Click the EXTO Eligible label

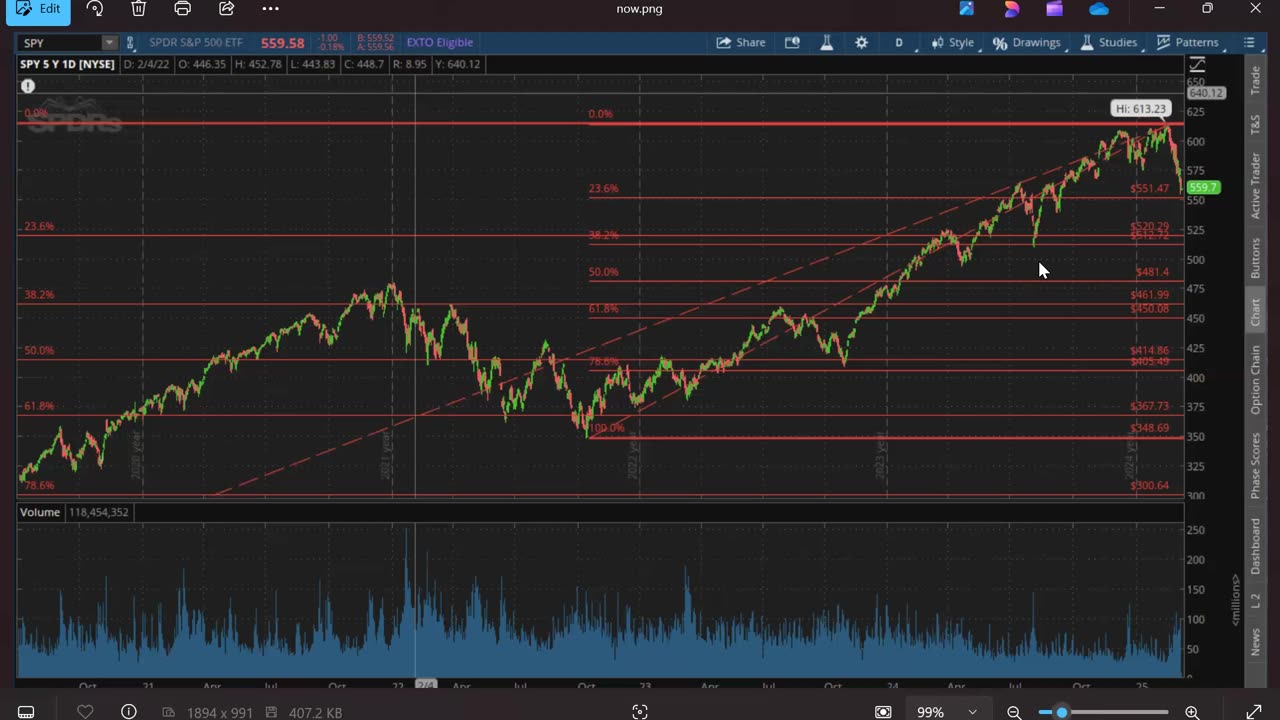(x=440, y=43)
